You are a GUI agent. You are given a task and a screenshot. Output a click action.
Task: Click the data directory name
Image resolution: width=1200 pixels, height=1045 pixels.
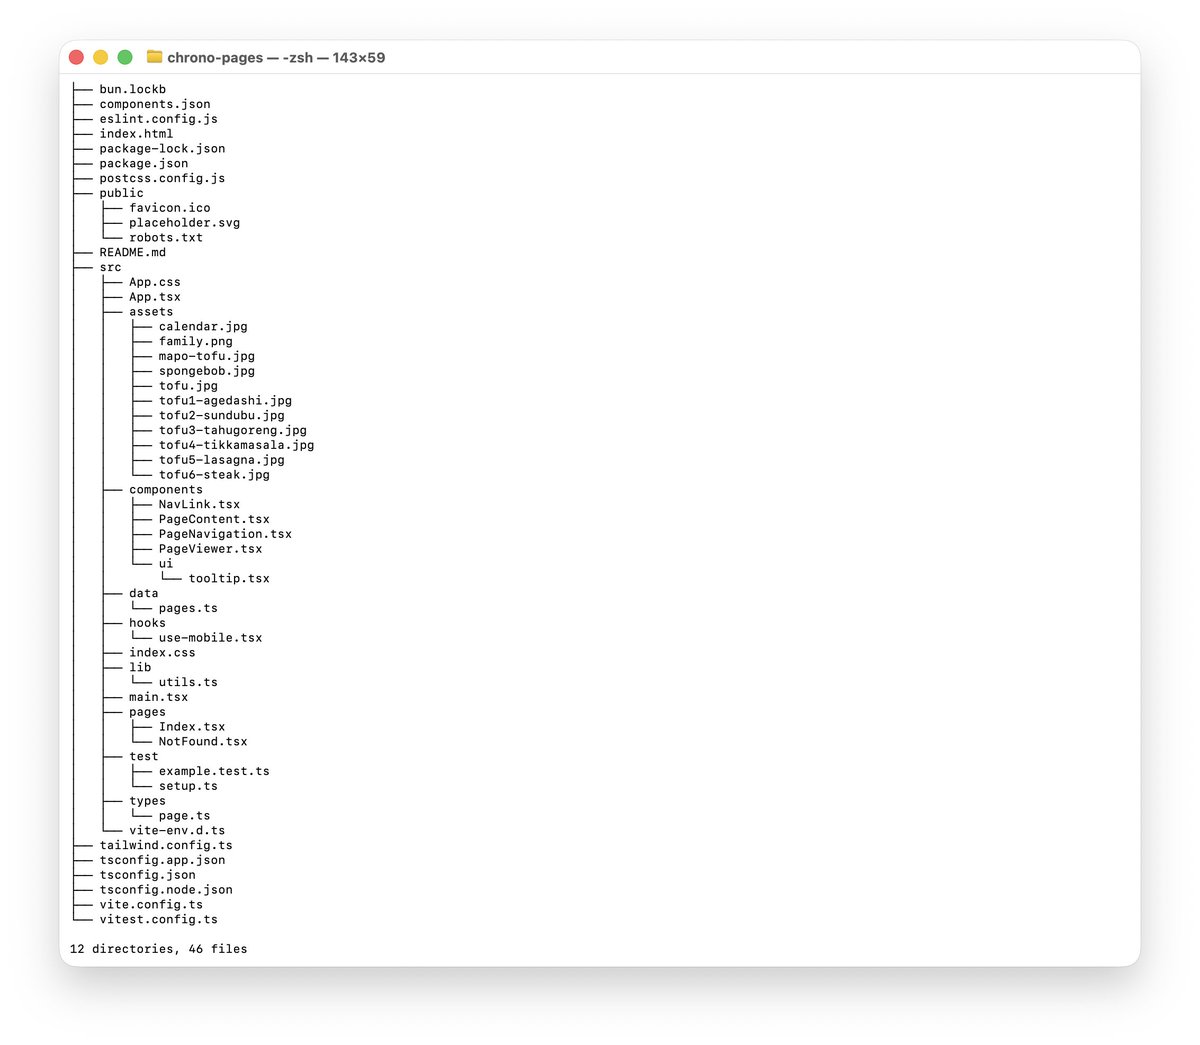click(x=143, y=593)
